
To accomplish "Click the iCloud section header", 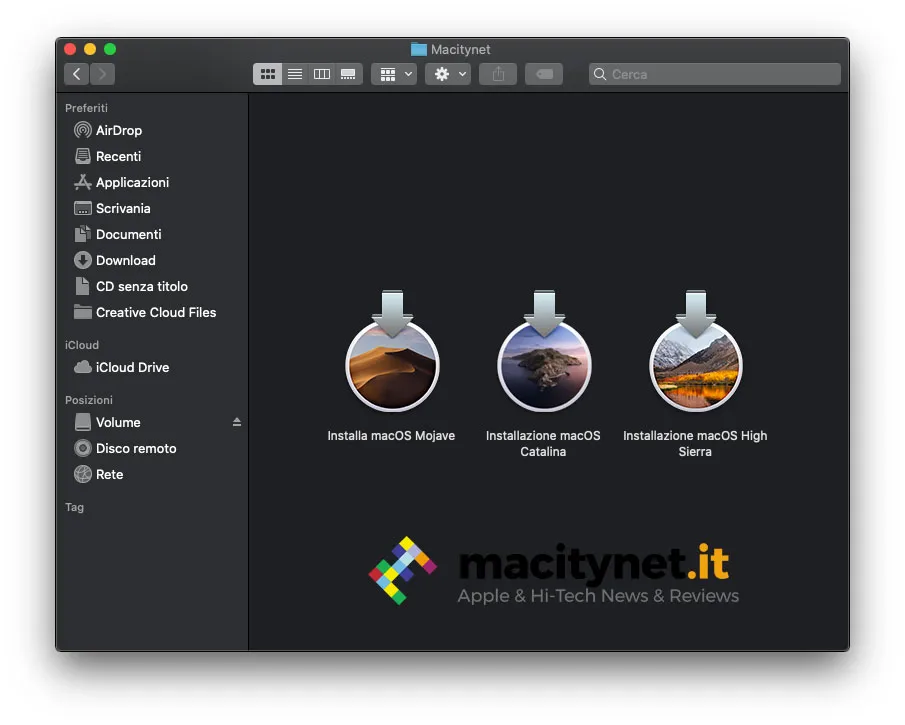I will pos(81,345).
